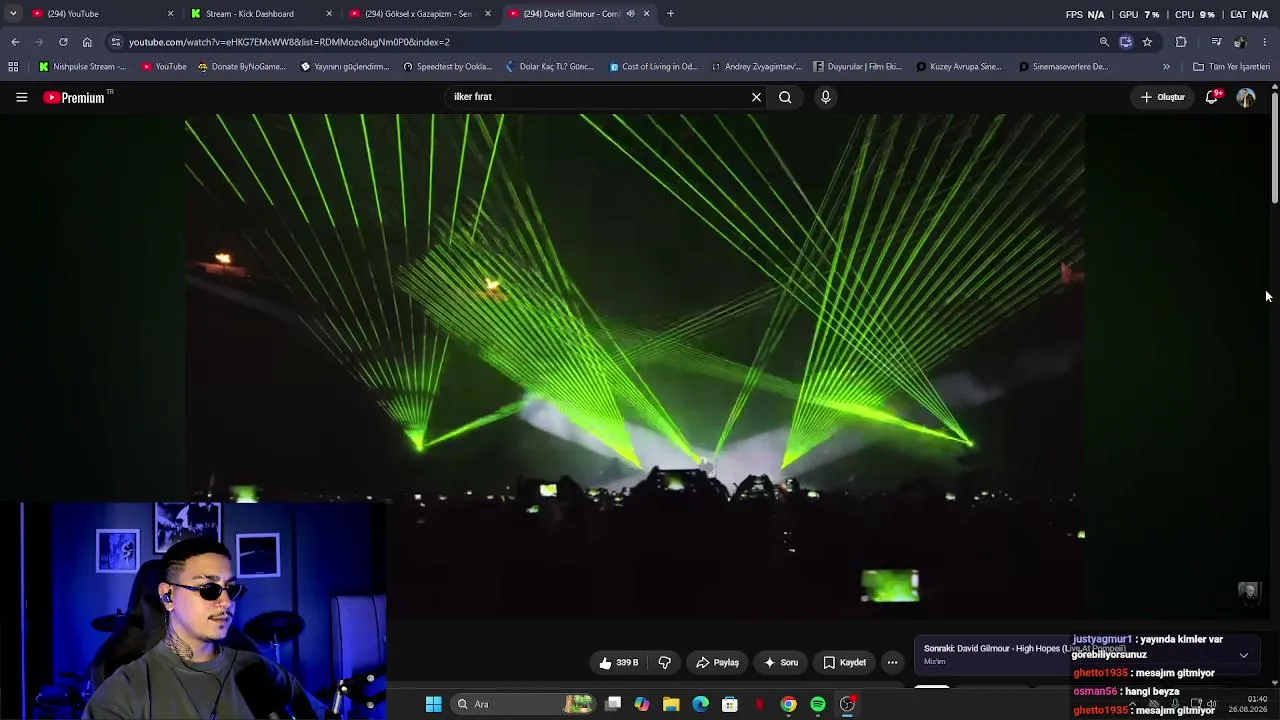This screenshot has width=1280, height=720.
Task: Switch to the Stream - Kick Dashboard tab
Action: [255, 14]
